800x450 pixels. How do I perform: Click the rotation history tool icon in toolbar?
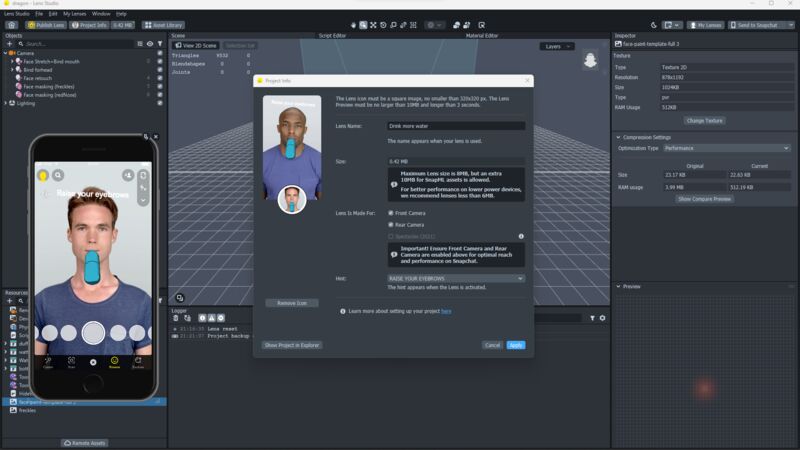coord(383,25)
